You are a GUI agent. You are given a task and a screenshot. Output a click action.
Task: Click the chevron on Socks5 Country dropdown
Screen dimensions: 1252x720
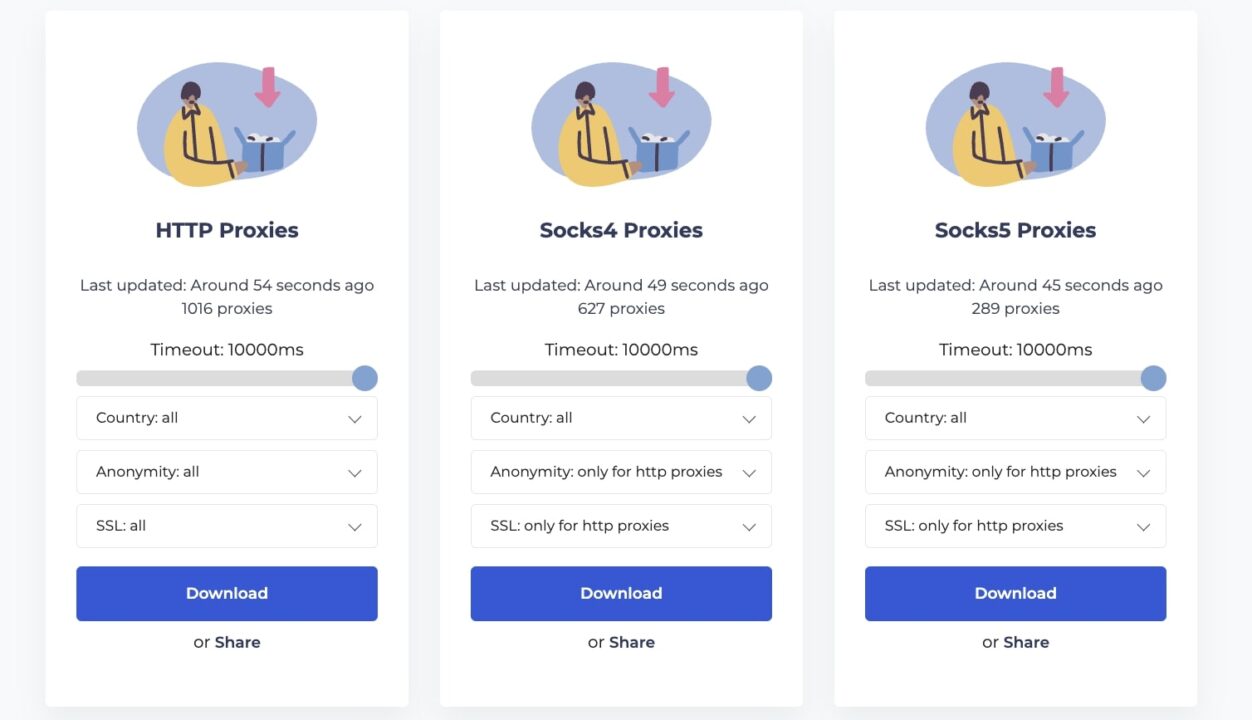tap(1143, 418)
